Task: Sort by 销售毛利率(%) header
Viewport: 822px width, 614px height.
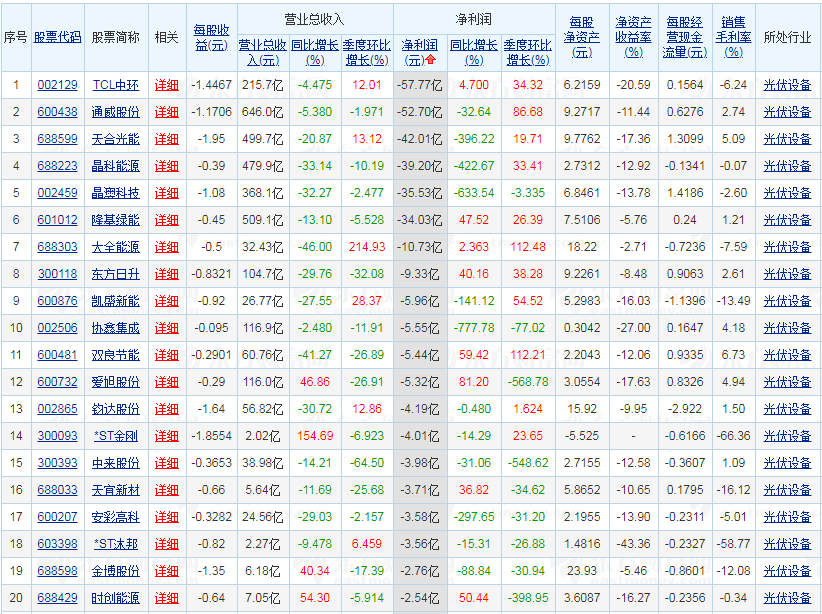Action: click(x=733, y=38)
